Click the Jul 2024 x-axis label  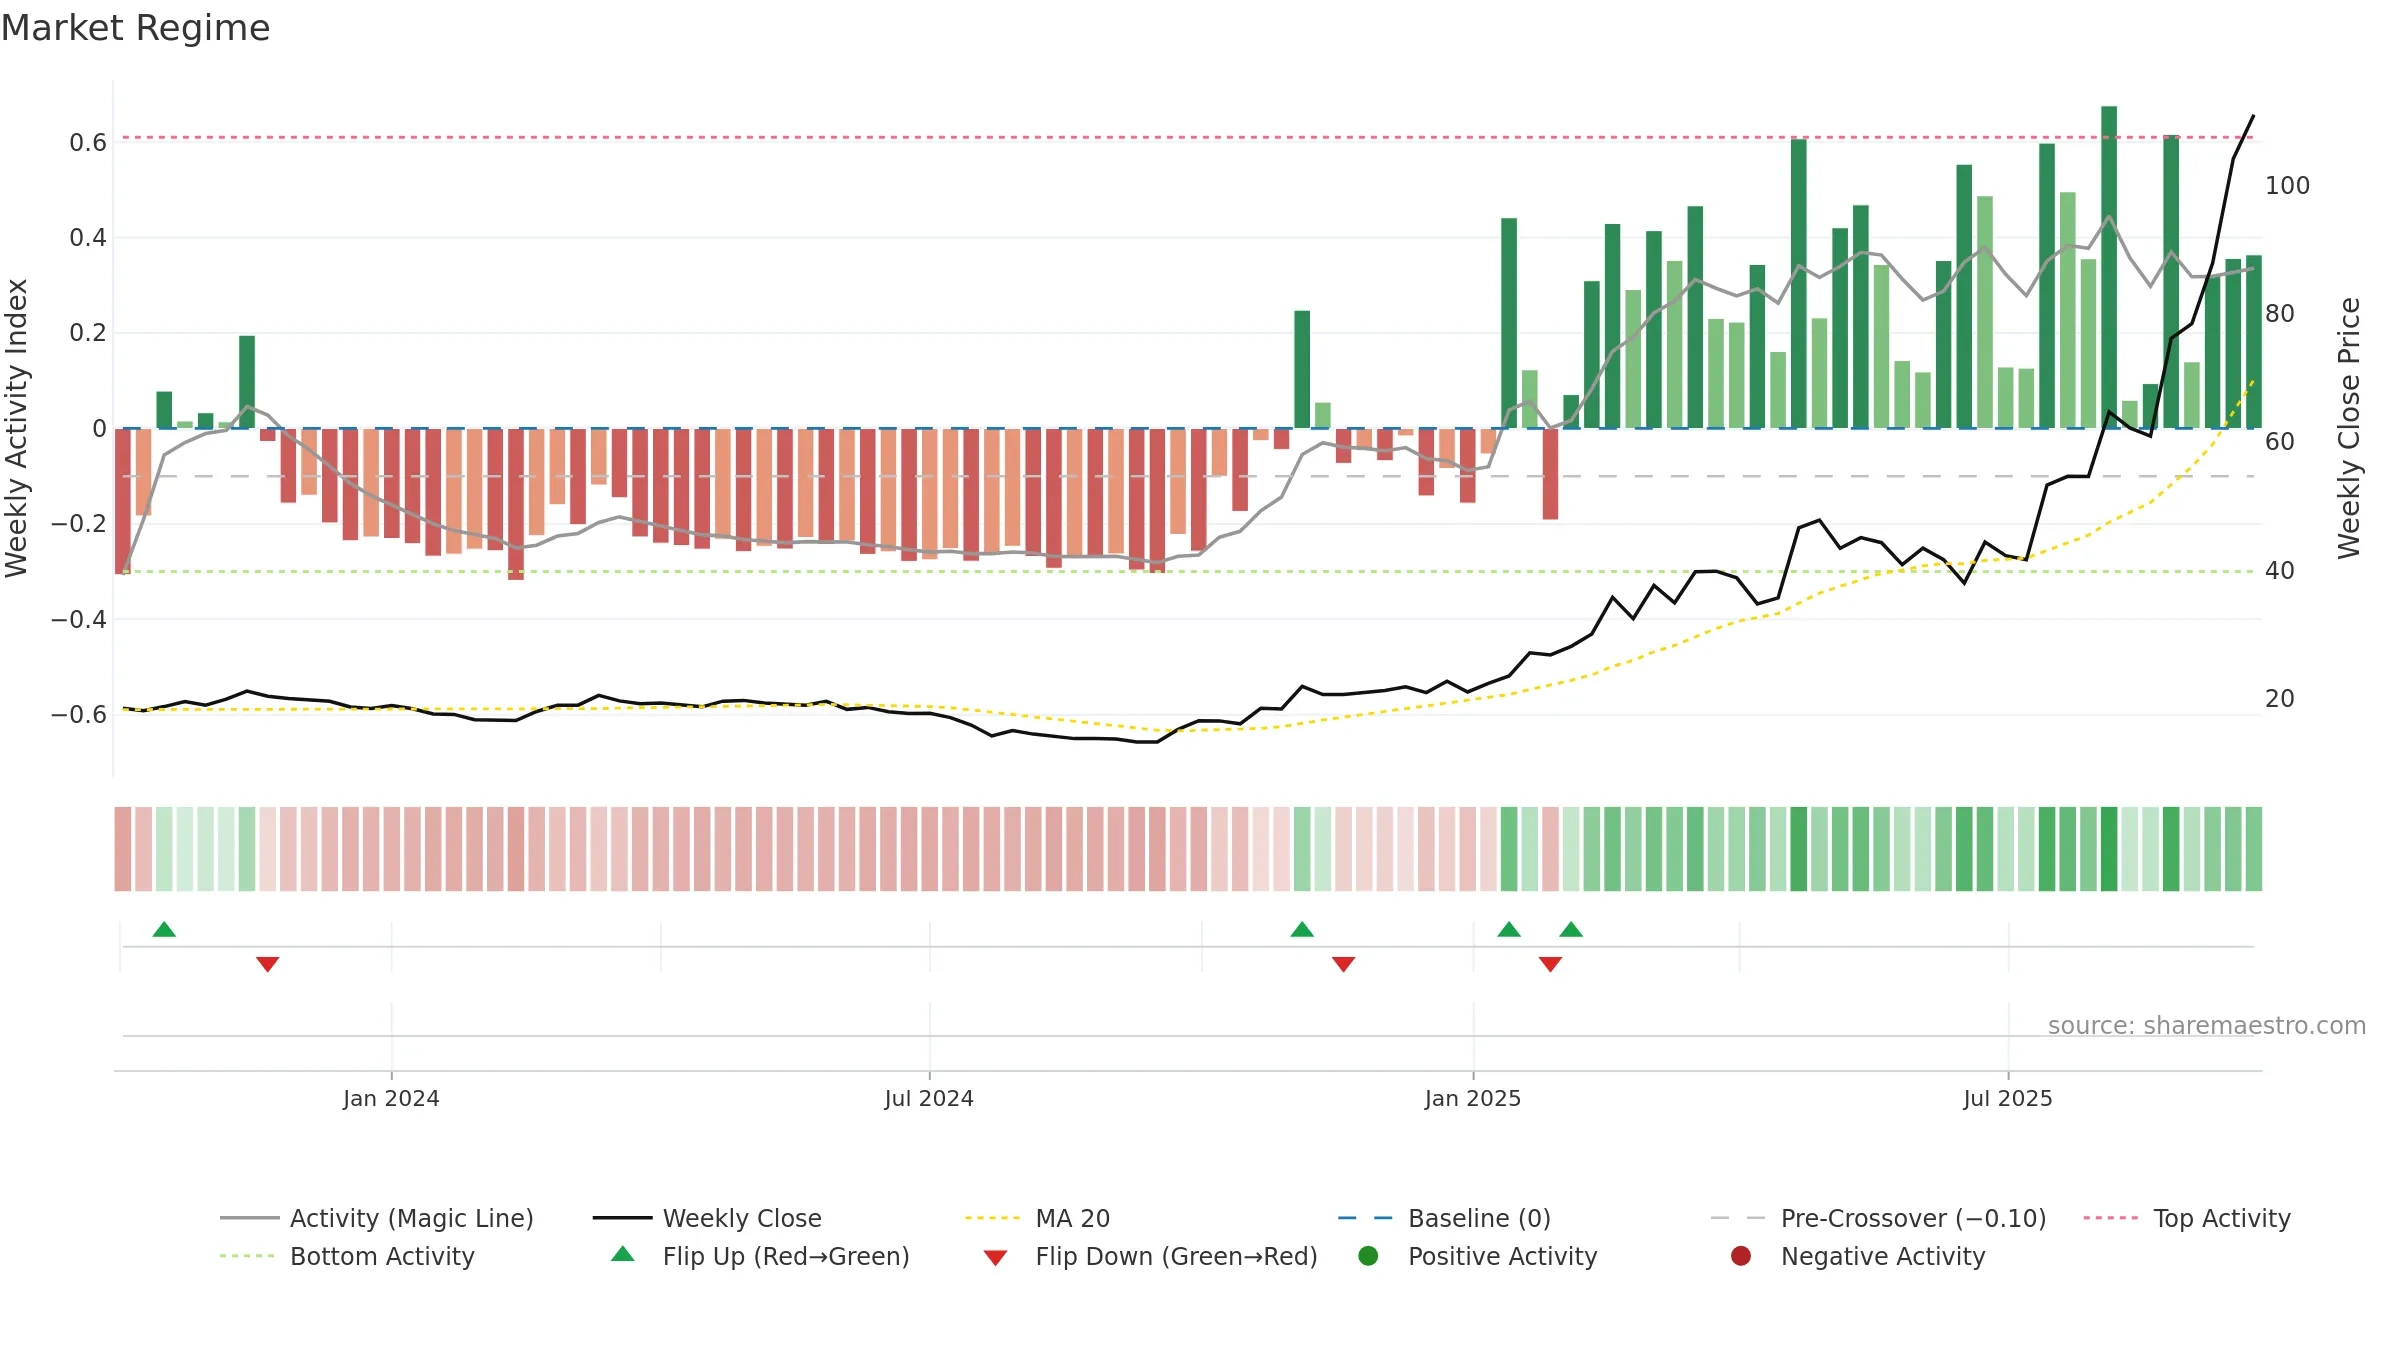(x=929, y=1098)
